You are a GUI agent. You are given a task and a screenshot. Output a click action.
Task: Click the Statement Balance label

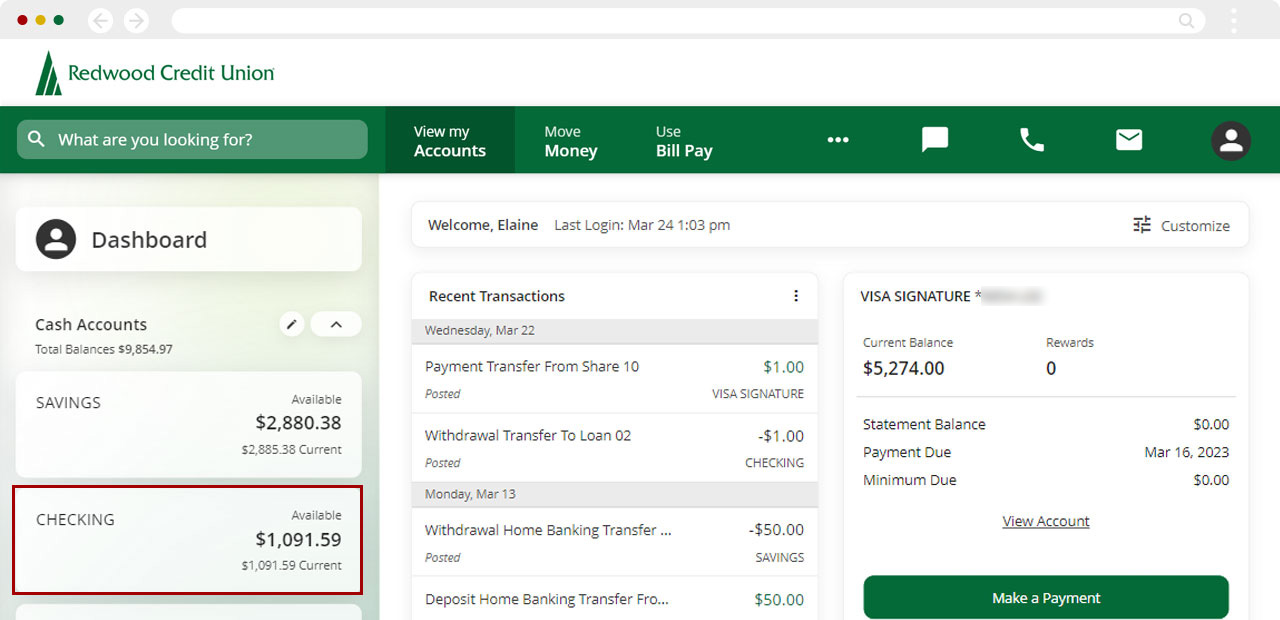(924, 424)
